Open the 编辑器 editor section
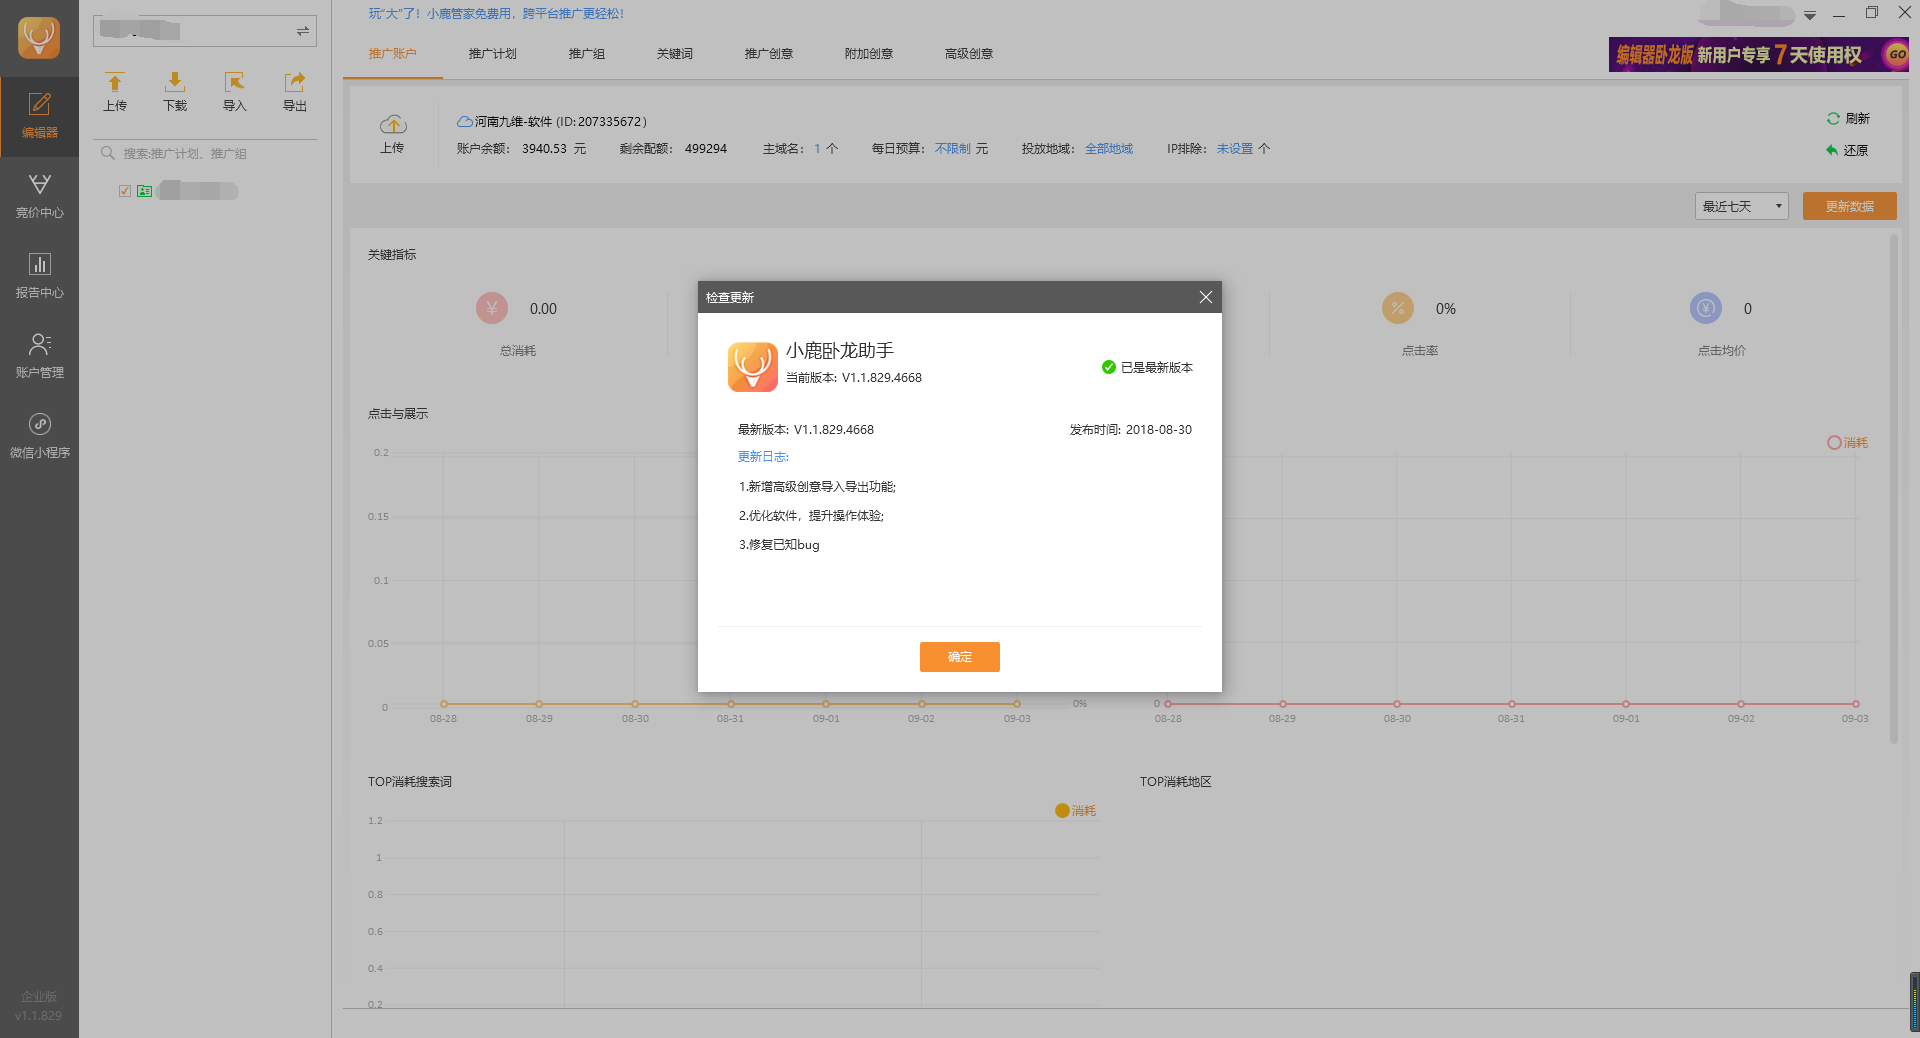The height and width of the screenshot is (1038, 1920). (x=39, y=116)
